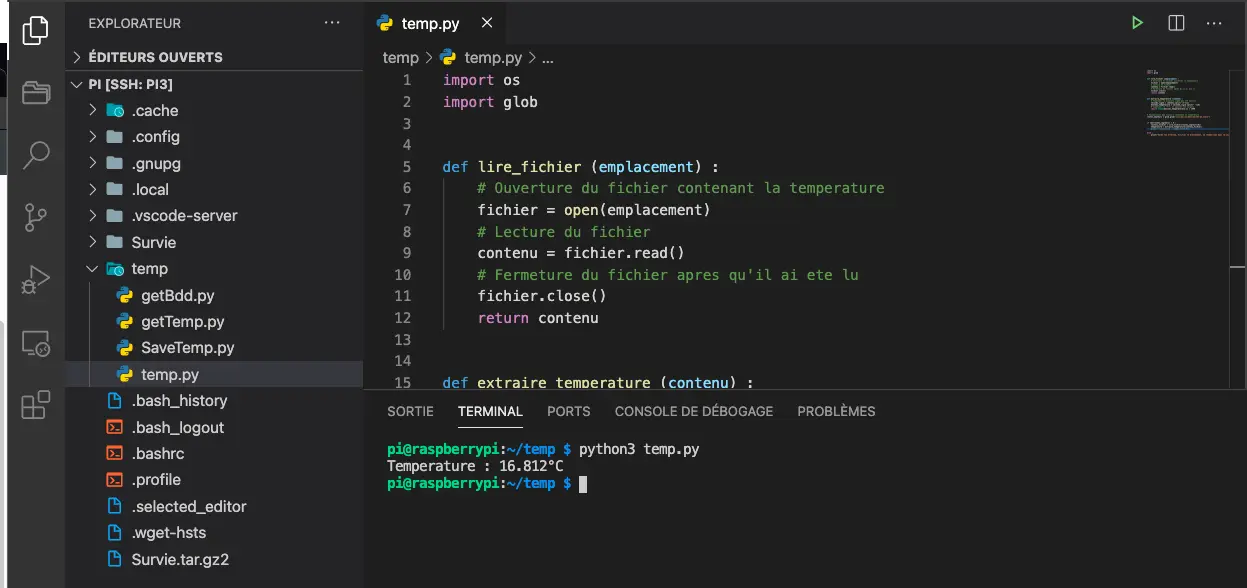Click the Python icon on temp.py tab
Image resolution: width=1247 pixels, height=588 pixels.
pyautogui.click(x=384, y=23)
